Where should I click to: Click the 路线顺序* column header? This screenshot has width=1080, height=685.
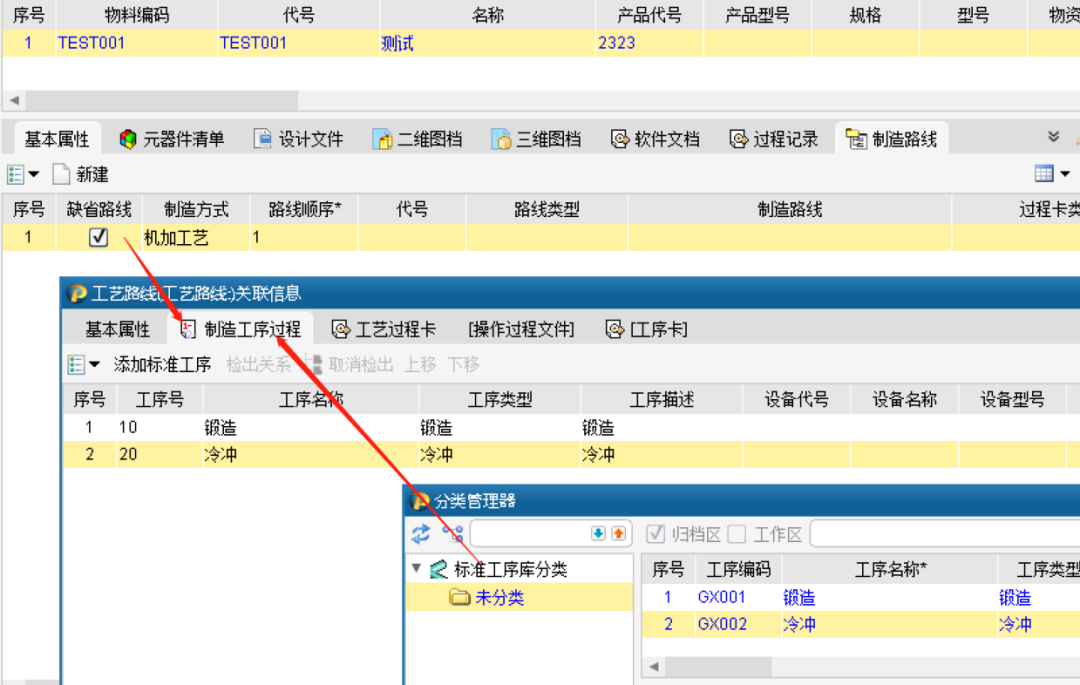click(x=304, y=209)
